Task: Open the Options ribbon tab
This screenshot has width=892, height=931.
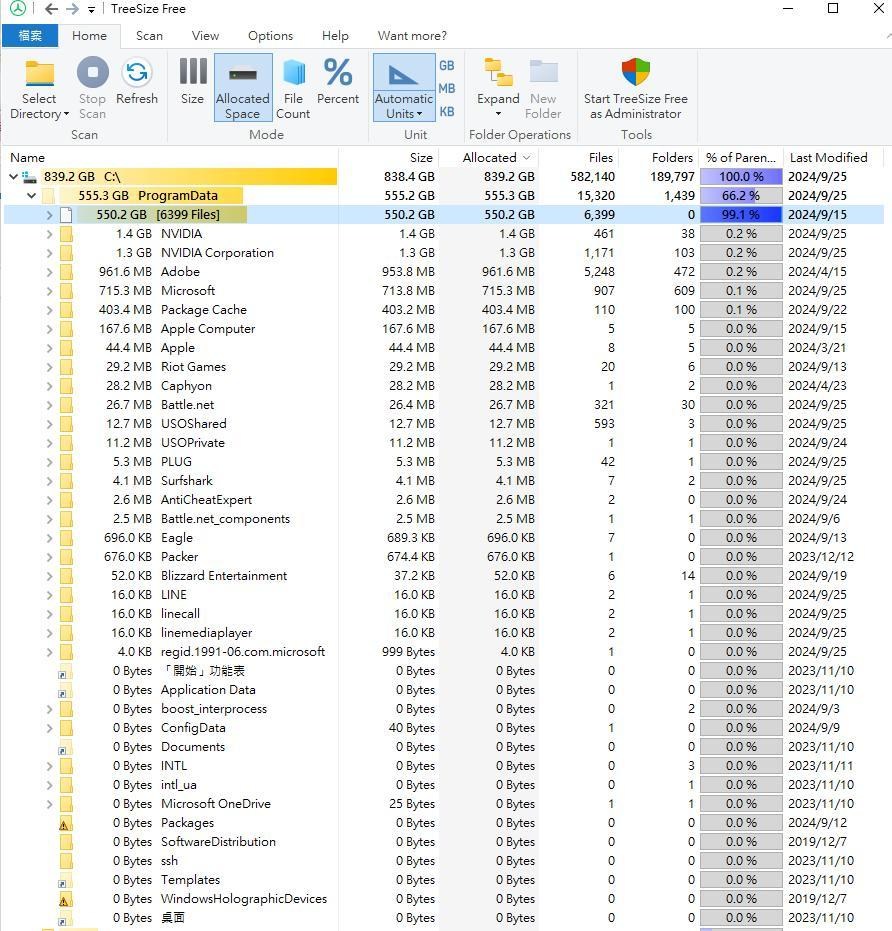Action: (x=270, y=35)
